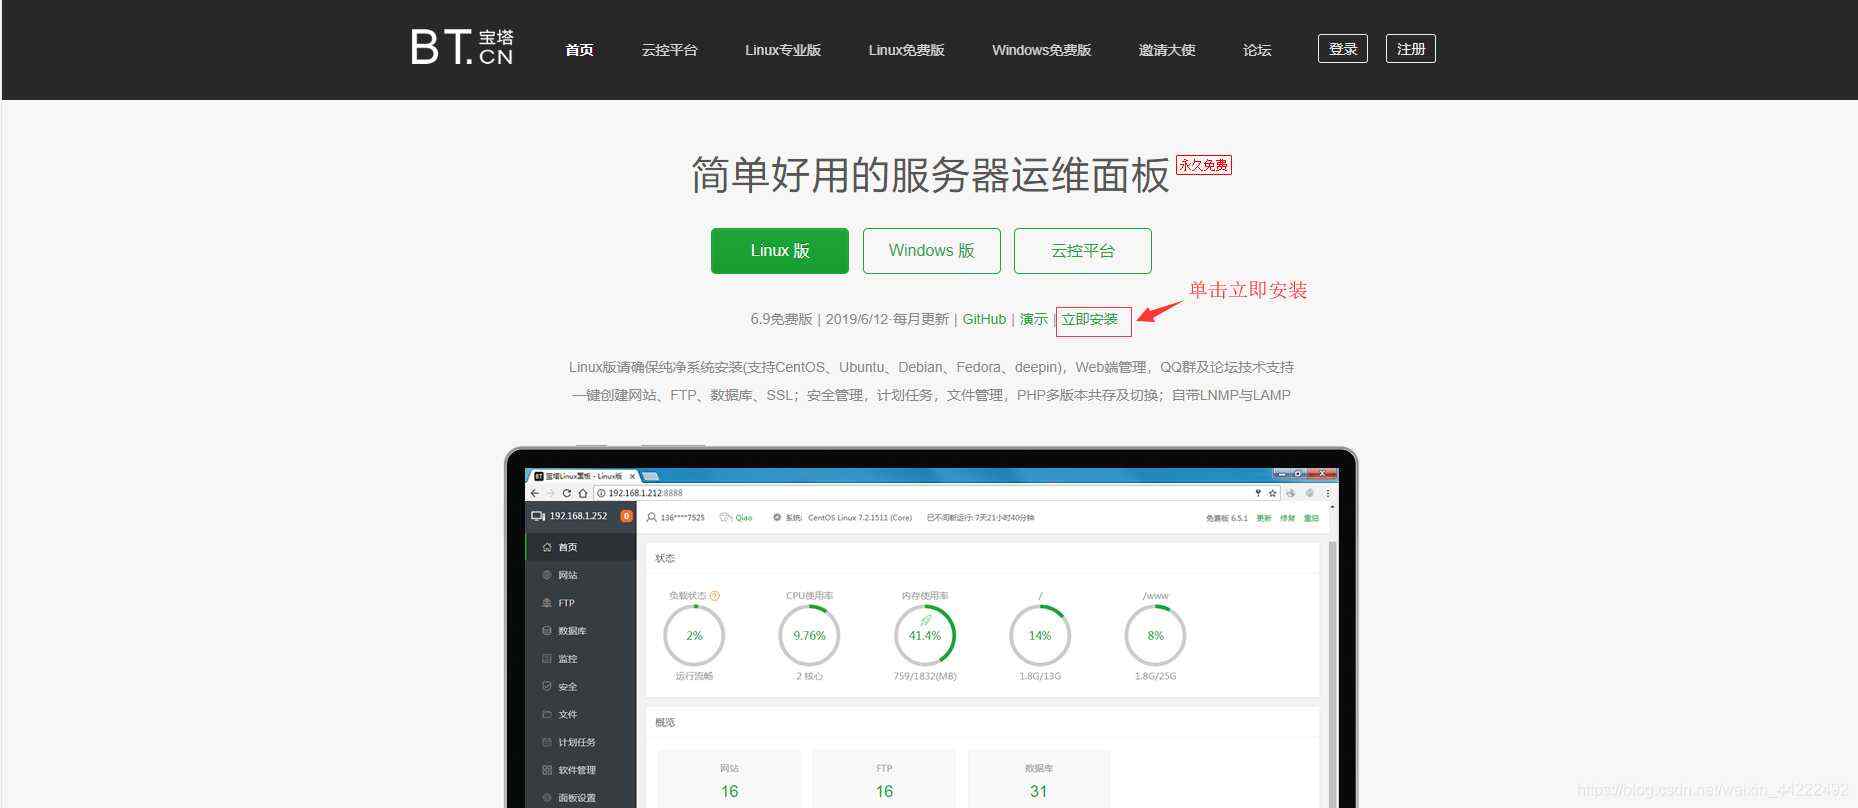
Task: Click 文件 in the preview panel sidebar
Action: [567, 715]
